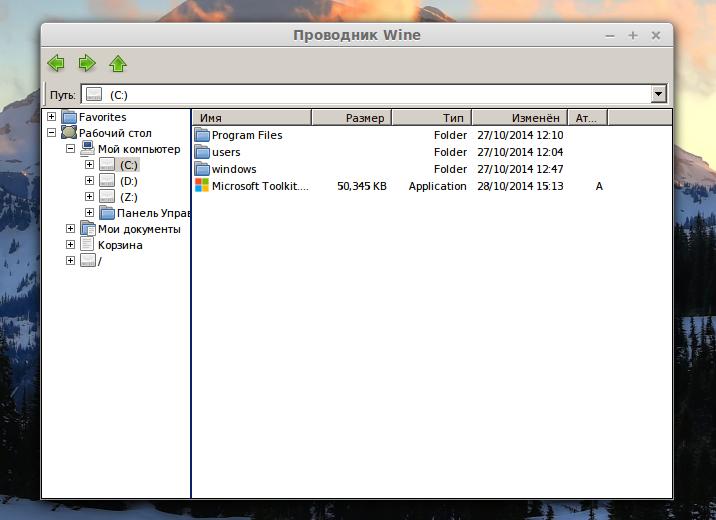This screenshot has height=520, width=716.
Task: Collapse the Мой компьютер tree node
Action: pos(70,148)
